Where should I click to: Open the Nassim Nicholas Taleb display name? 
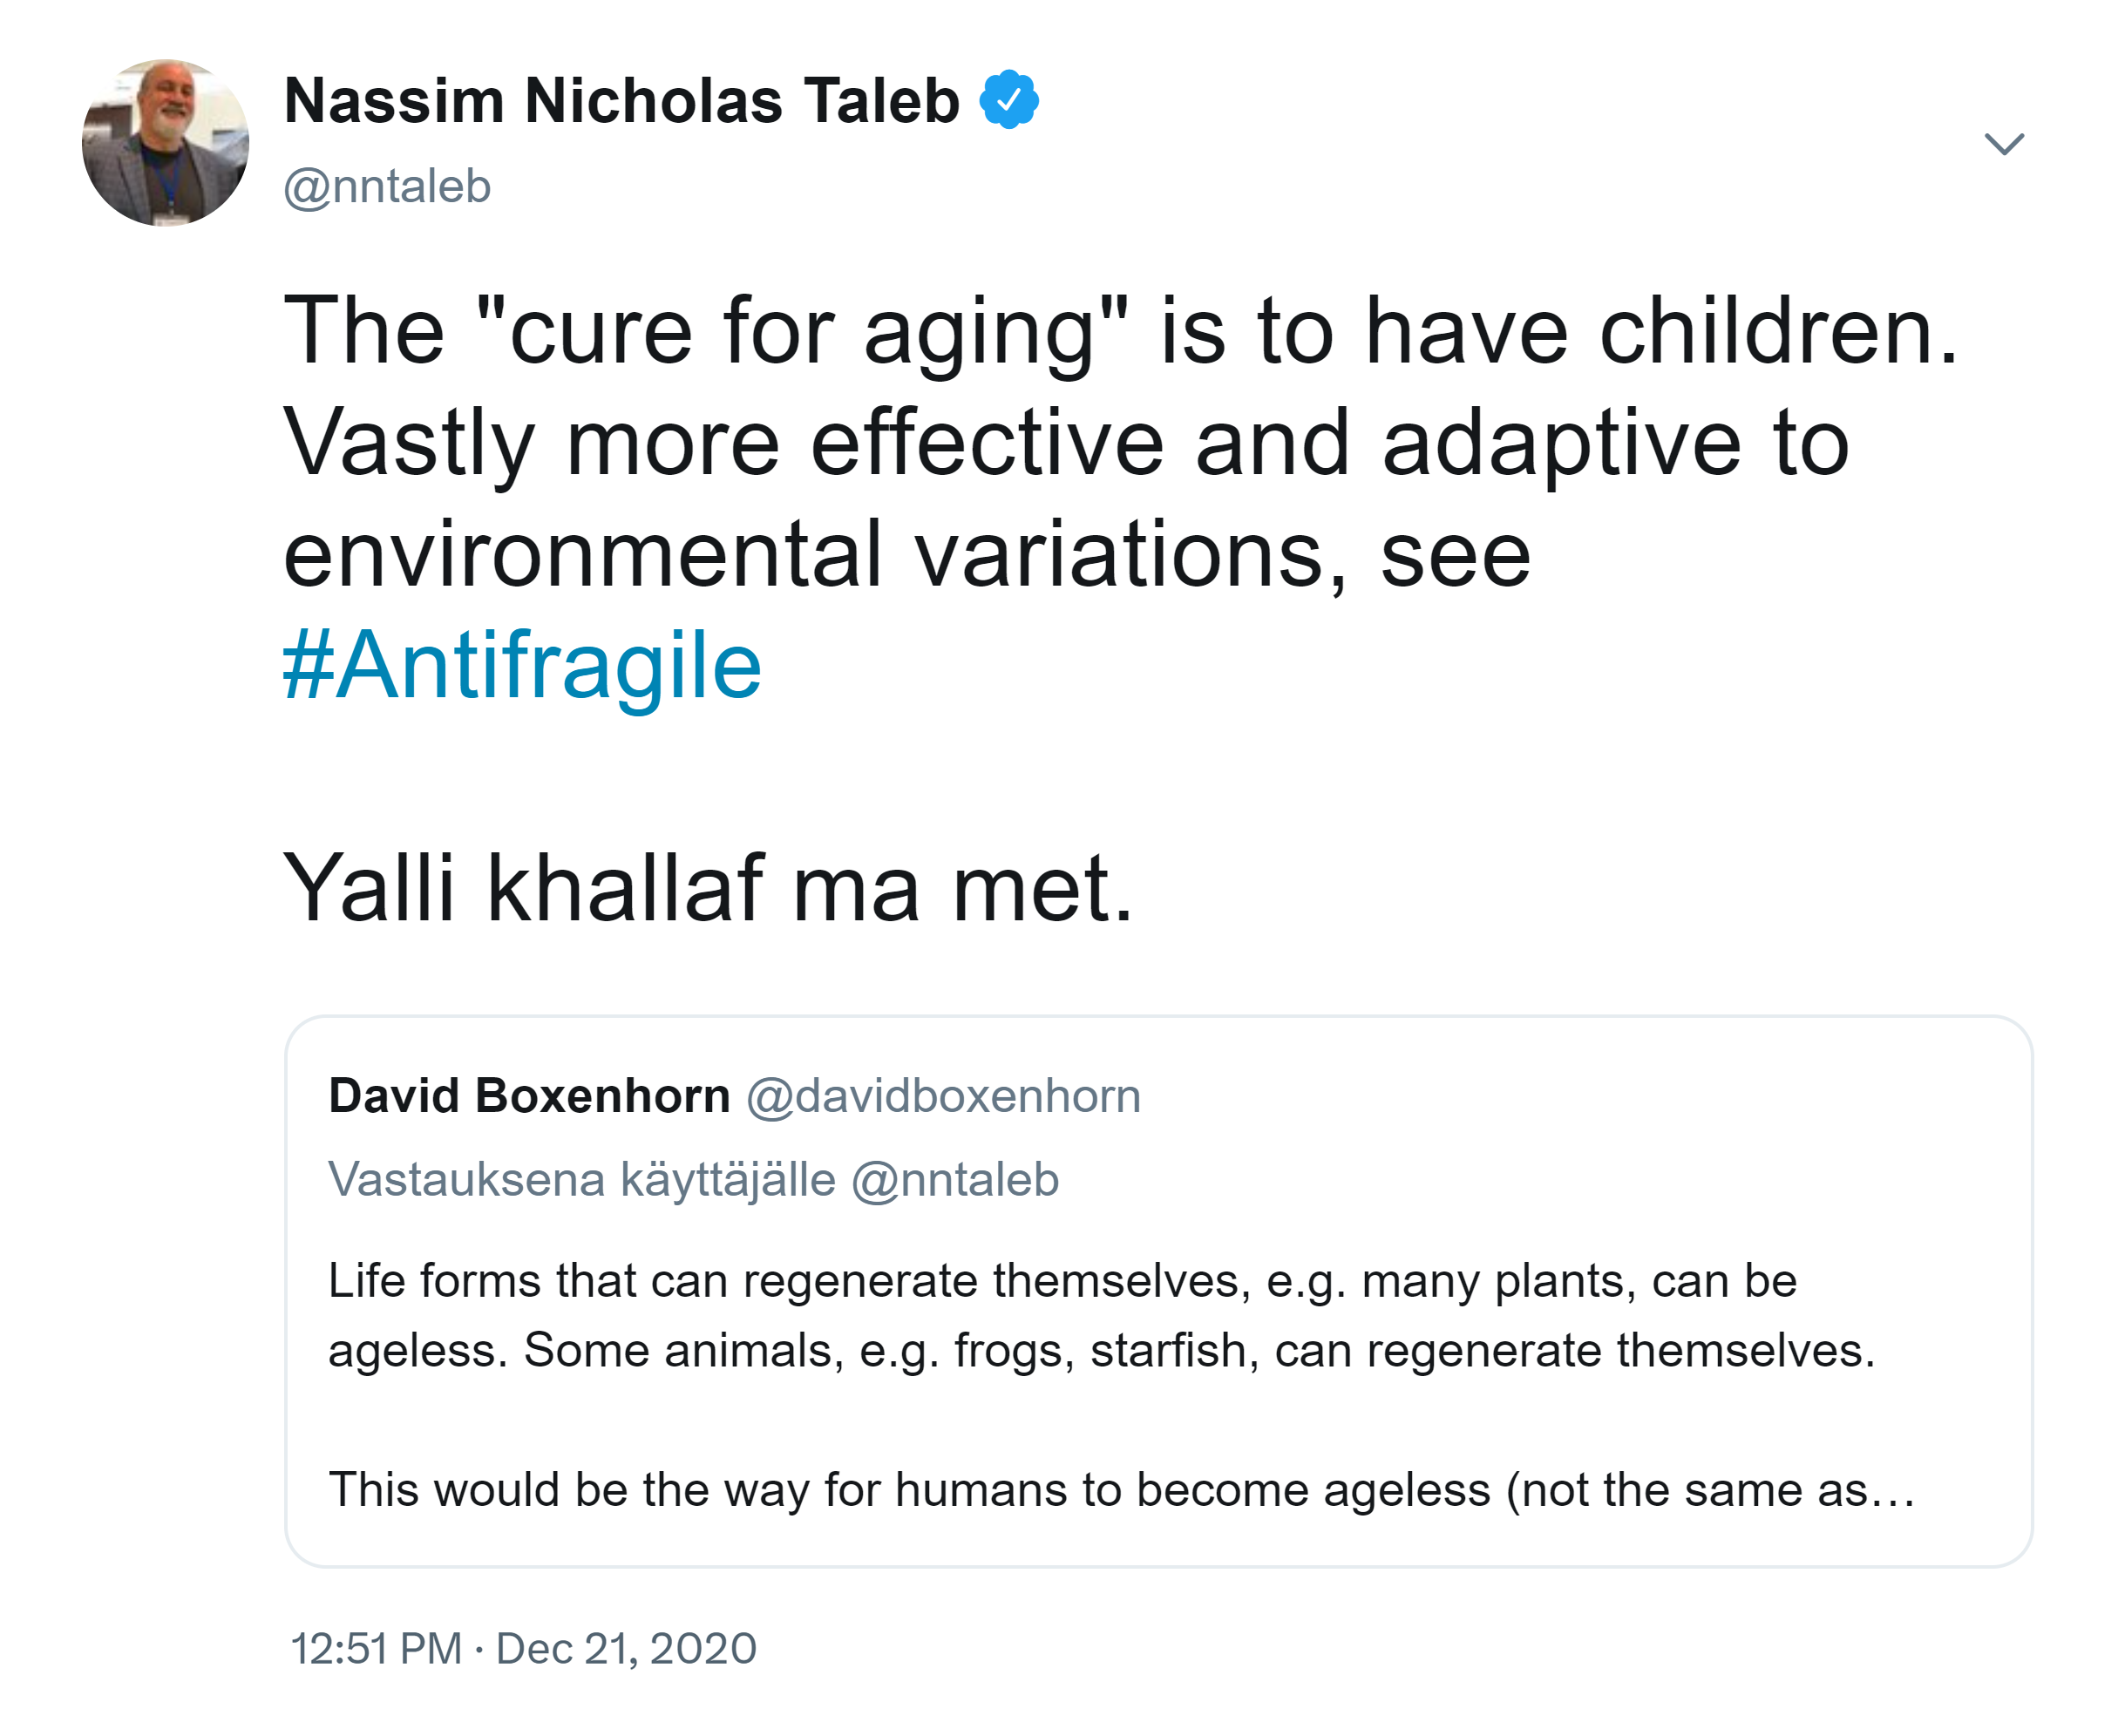[621, 101]
